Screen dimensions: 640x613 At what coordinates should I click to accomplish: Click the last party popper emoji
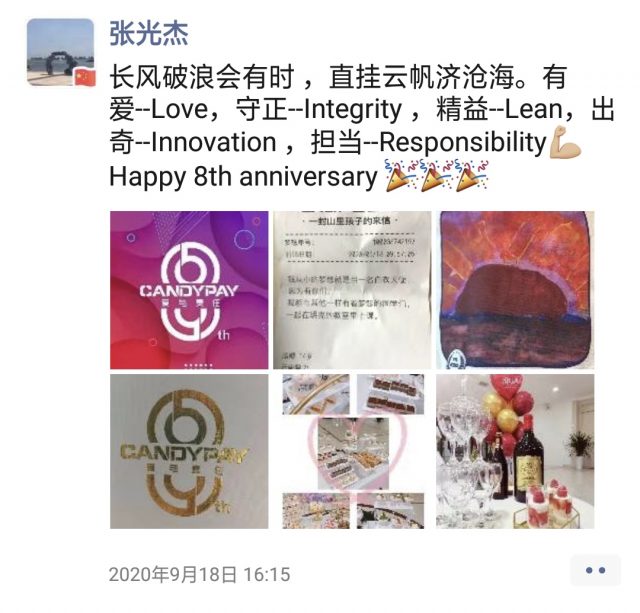[472, 176]
